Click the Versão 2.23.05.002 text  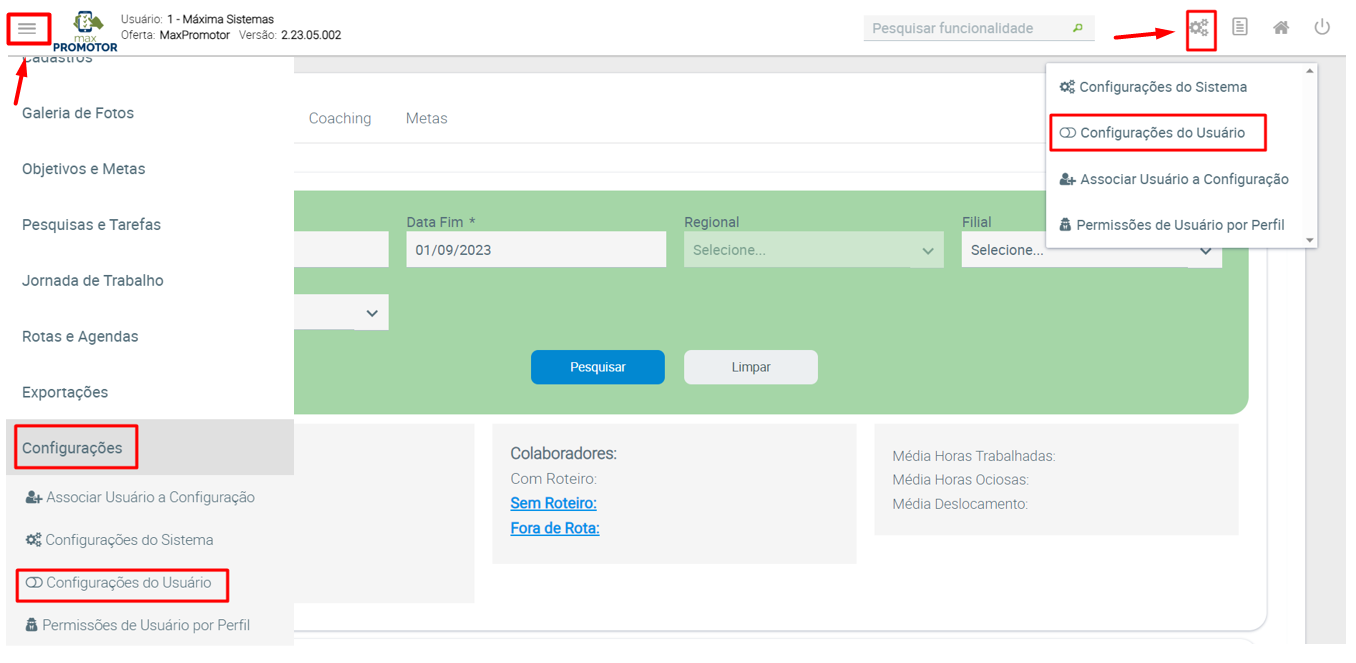(x=290, y=35)
